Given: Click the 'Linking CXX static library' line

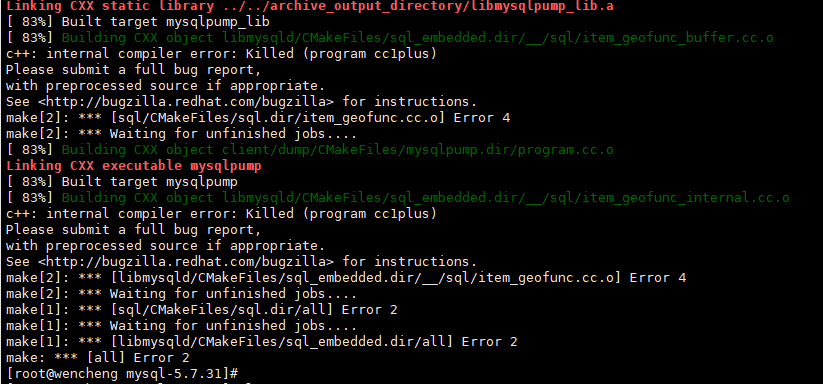Looking at the screenshot, I should tap(310, 6).
